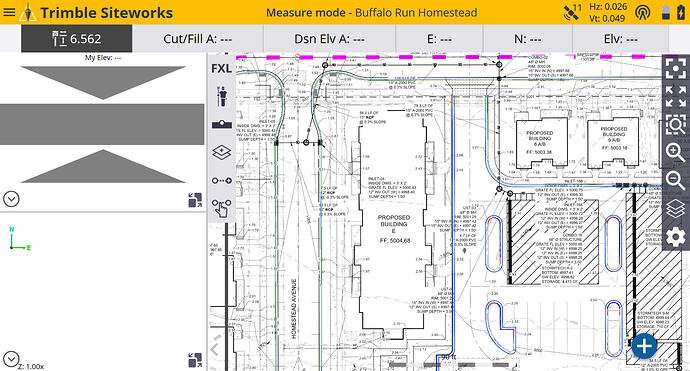
Task: Swap lower panel to main view
Action: click(195, 360)
